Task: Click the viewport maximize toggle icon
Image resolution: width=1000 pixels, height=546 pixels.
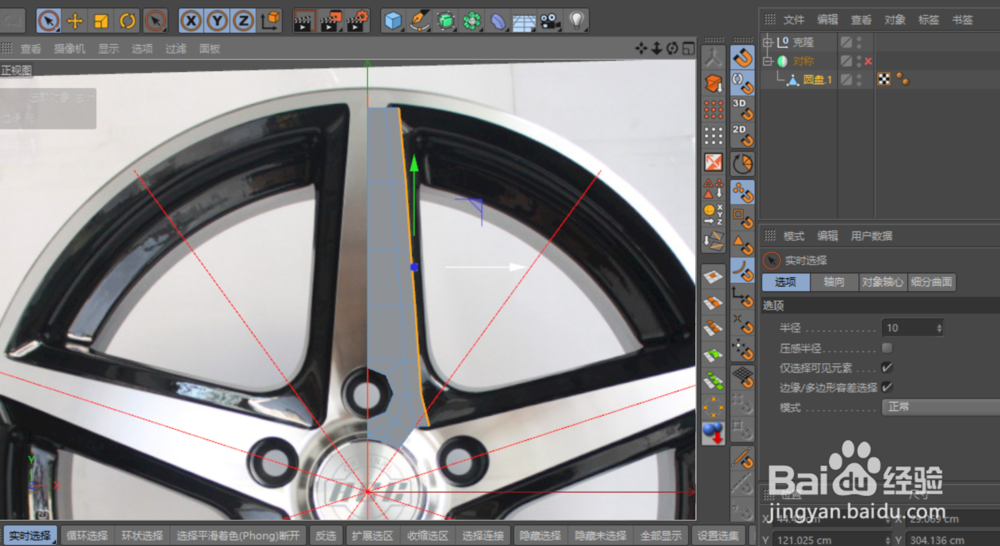Action: (688, 48)
